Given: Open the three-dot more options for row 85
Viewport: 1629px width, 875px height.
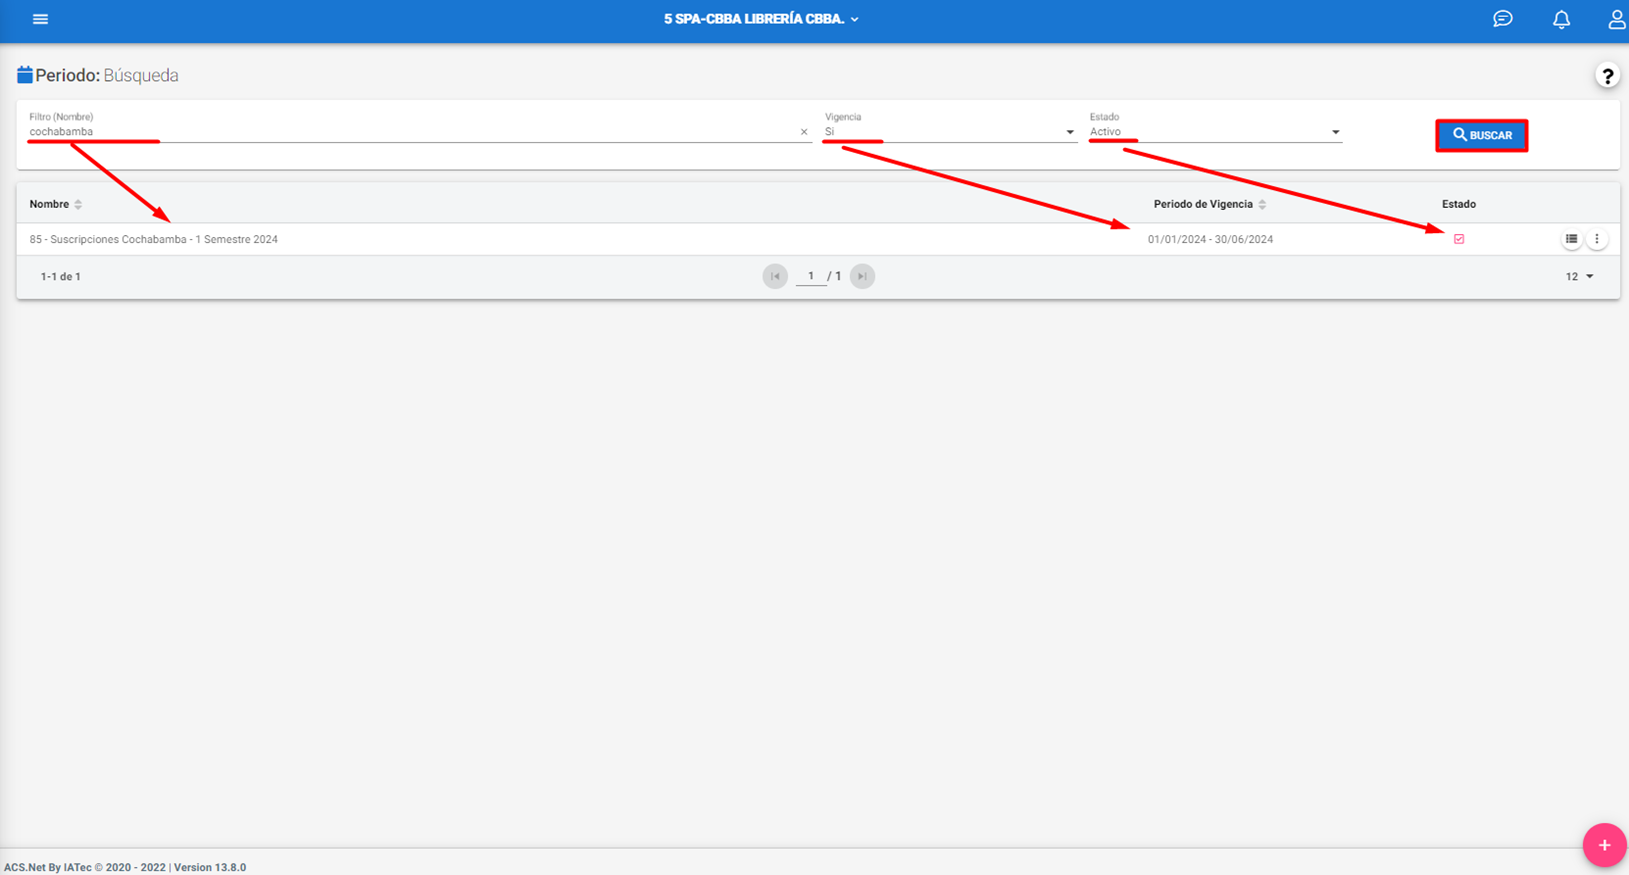Looking at the screenshot, I should (x=1597, y=239).
